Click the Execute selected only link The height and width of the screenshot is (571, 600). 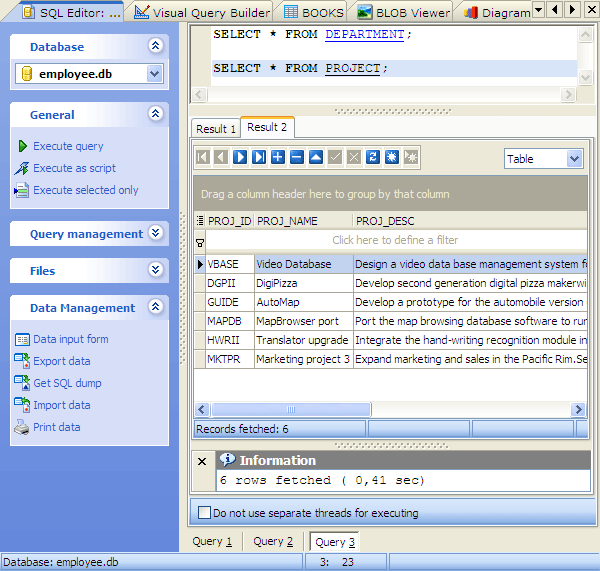pyautogui.click(x=86, y=190)
